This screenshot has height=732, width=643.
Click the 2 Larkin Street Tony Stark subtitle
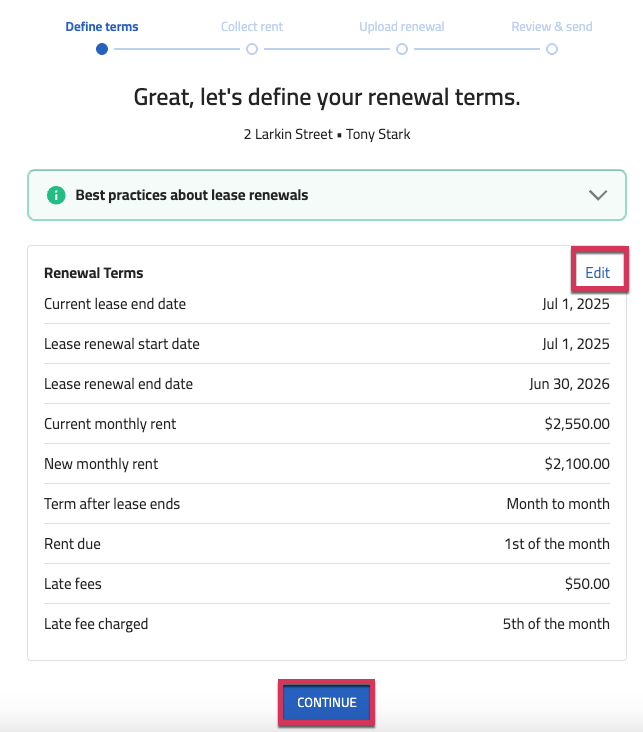[327, 134]
